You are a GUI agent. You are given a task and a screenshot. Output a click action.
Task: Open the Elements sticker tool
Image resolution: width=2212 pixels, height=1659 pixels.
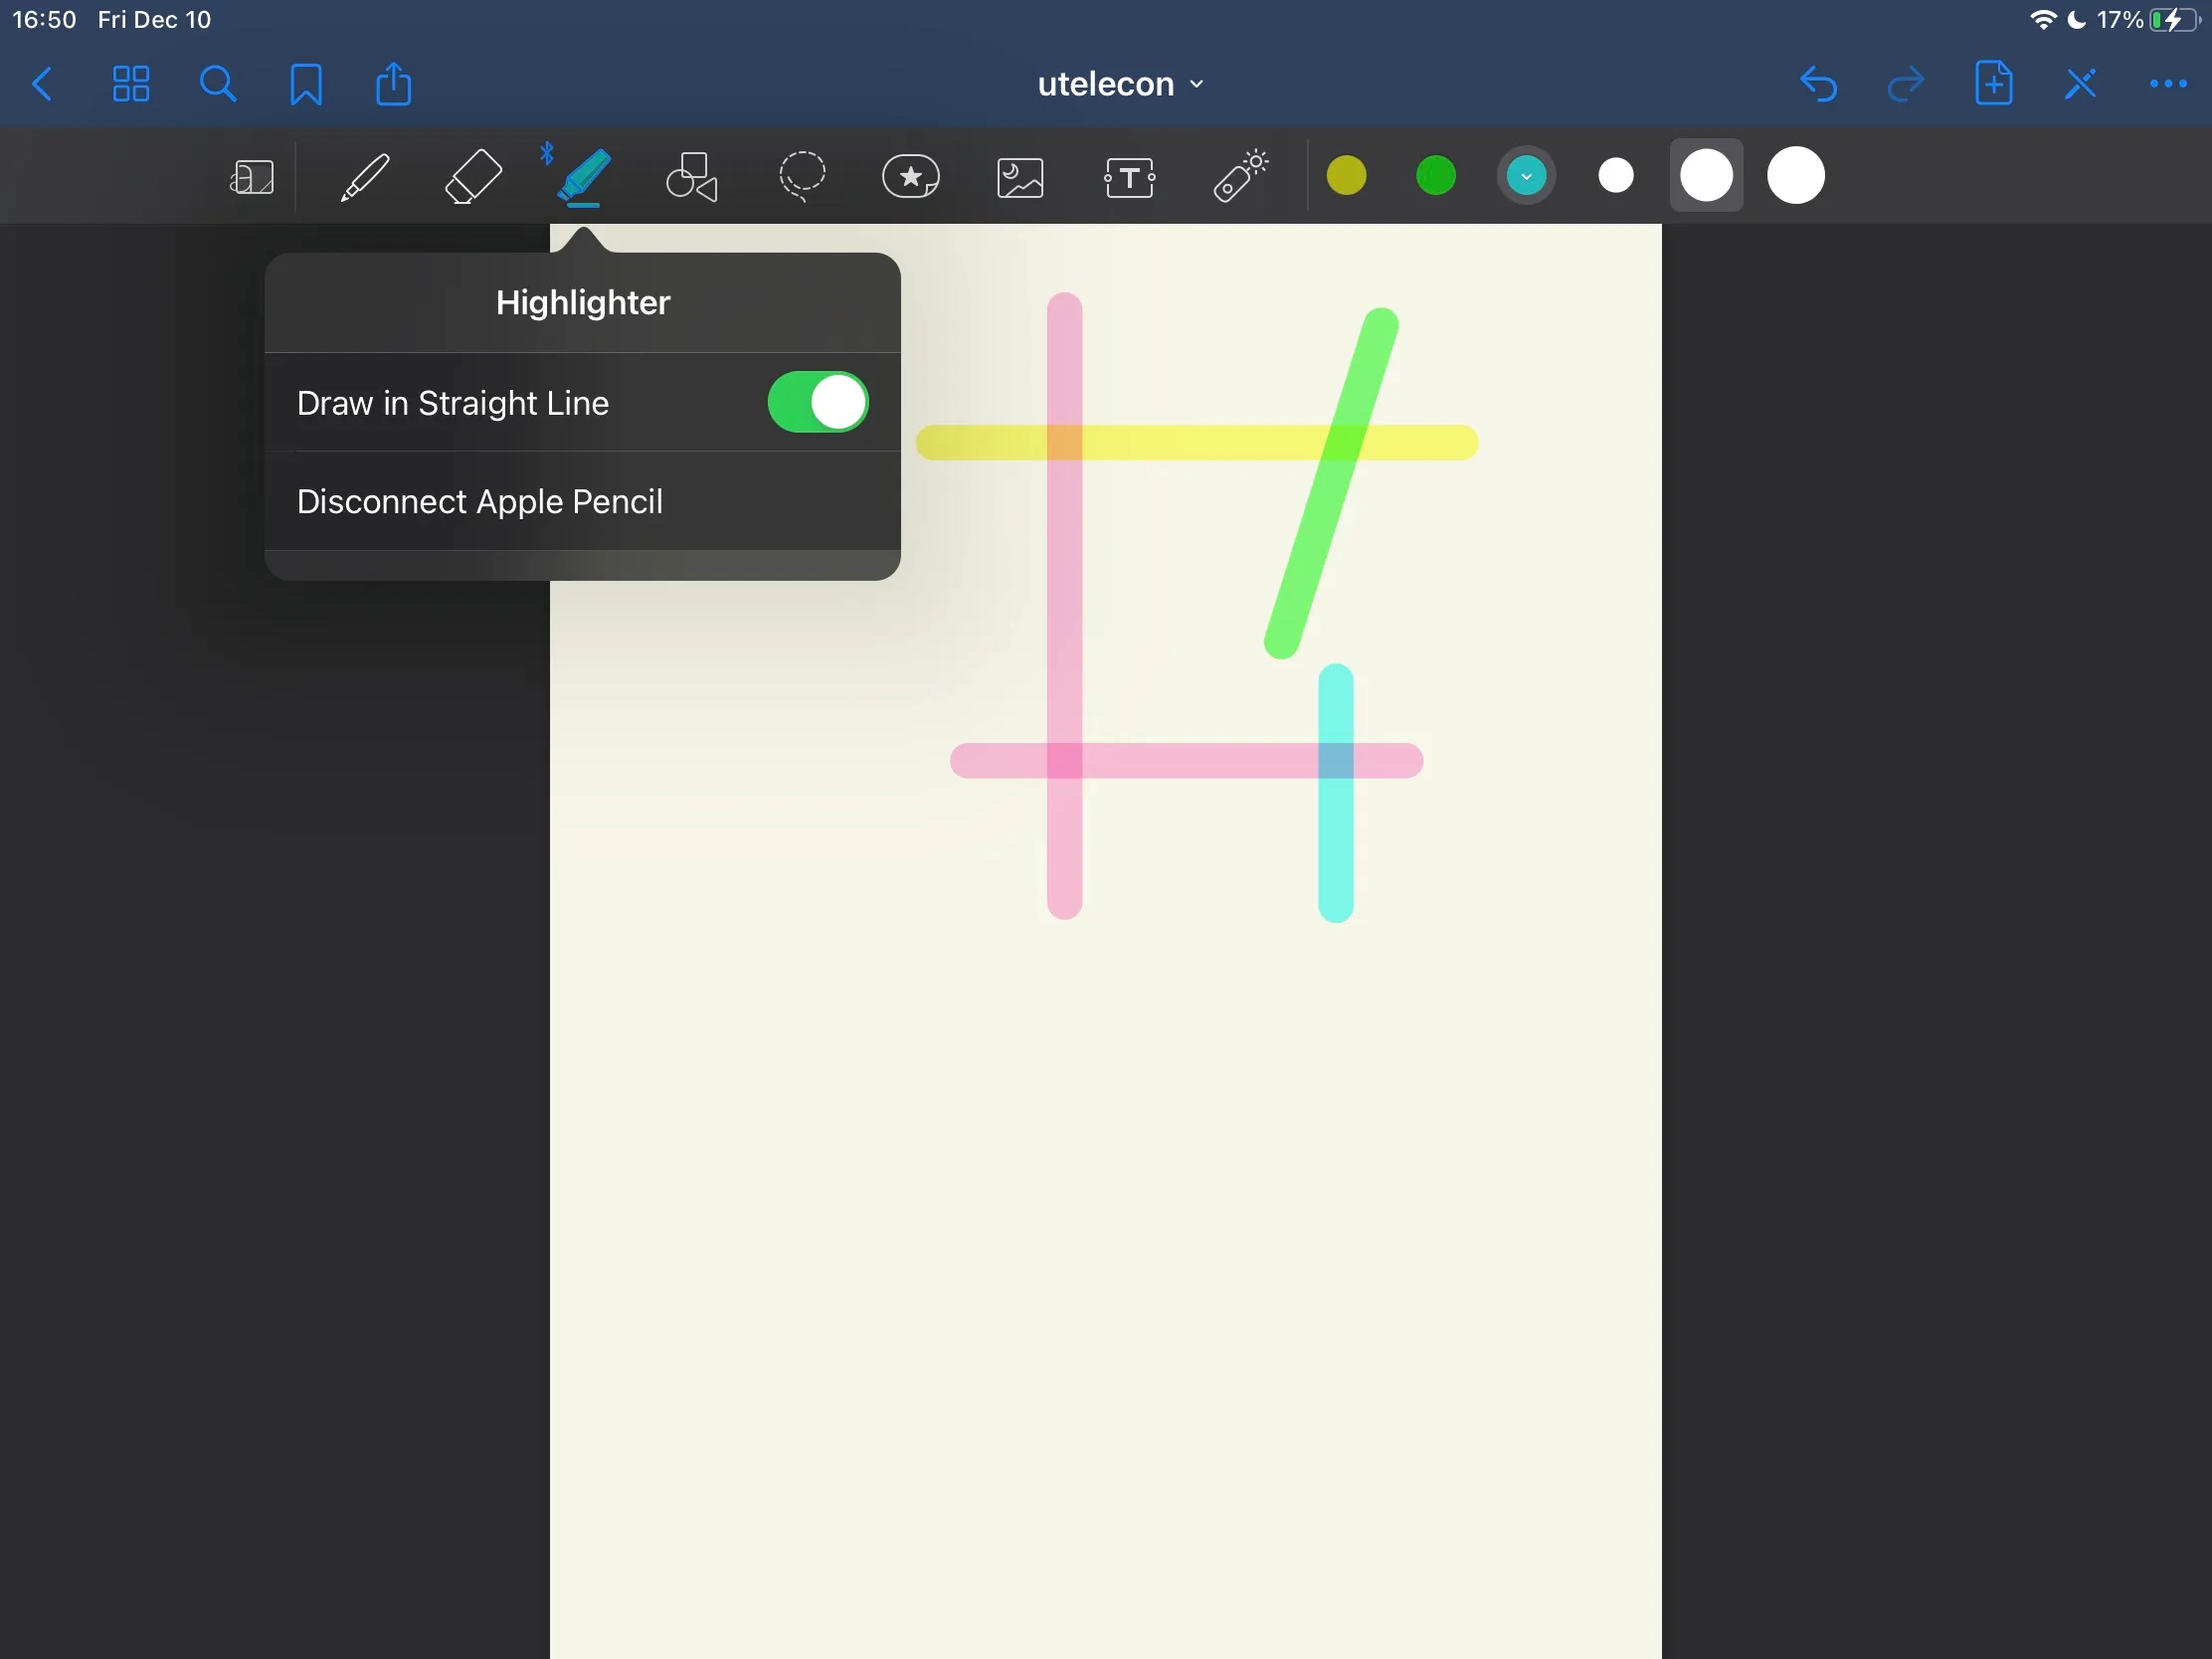(911, 177)
